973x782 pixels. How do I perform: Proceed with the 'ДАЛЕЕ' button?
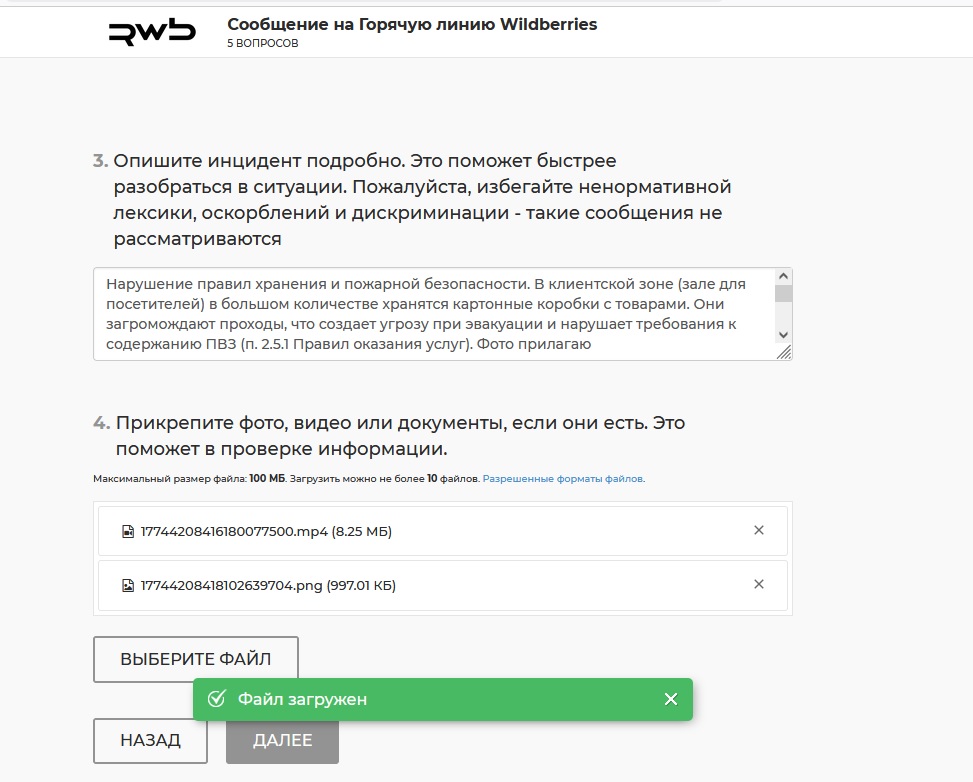(x=282, y=740)
